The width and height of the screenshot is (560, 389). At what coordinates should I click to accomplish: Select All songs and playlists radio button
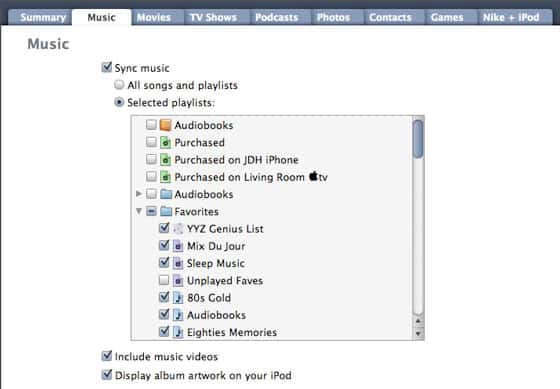pos(119,85)
